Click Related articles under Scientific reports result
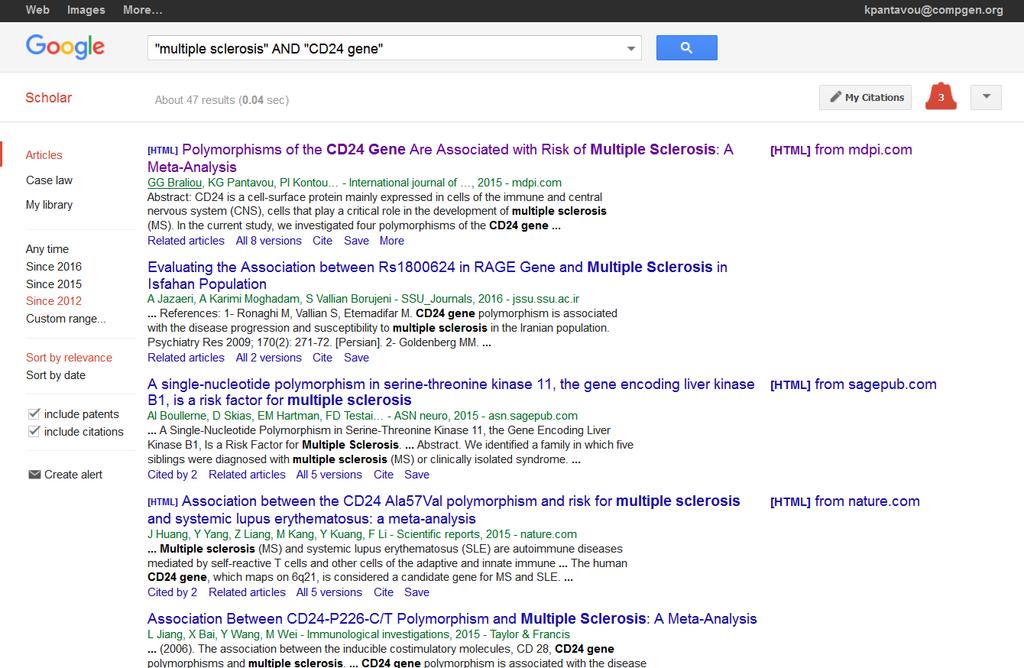This screenshot has width=1024, height=668. click(x=247, y=592)
